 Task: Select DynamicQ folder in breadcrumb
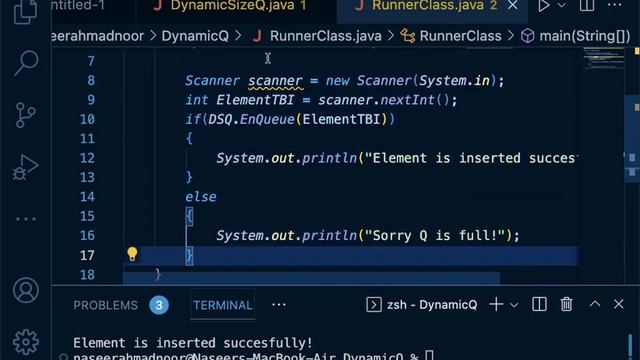click(195, 36)
